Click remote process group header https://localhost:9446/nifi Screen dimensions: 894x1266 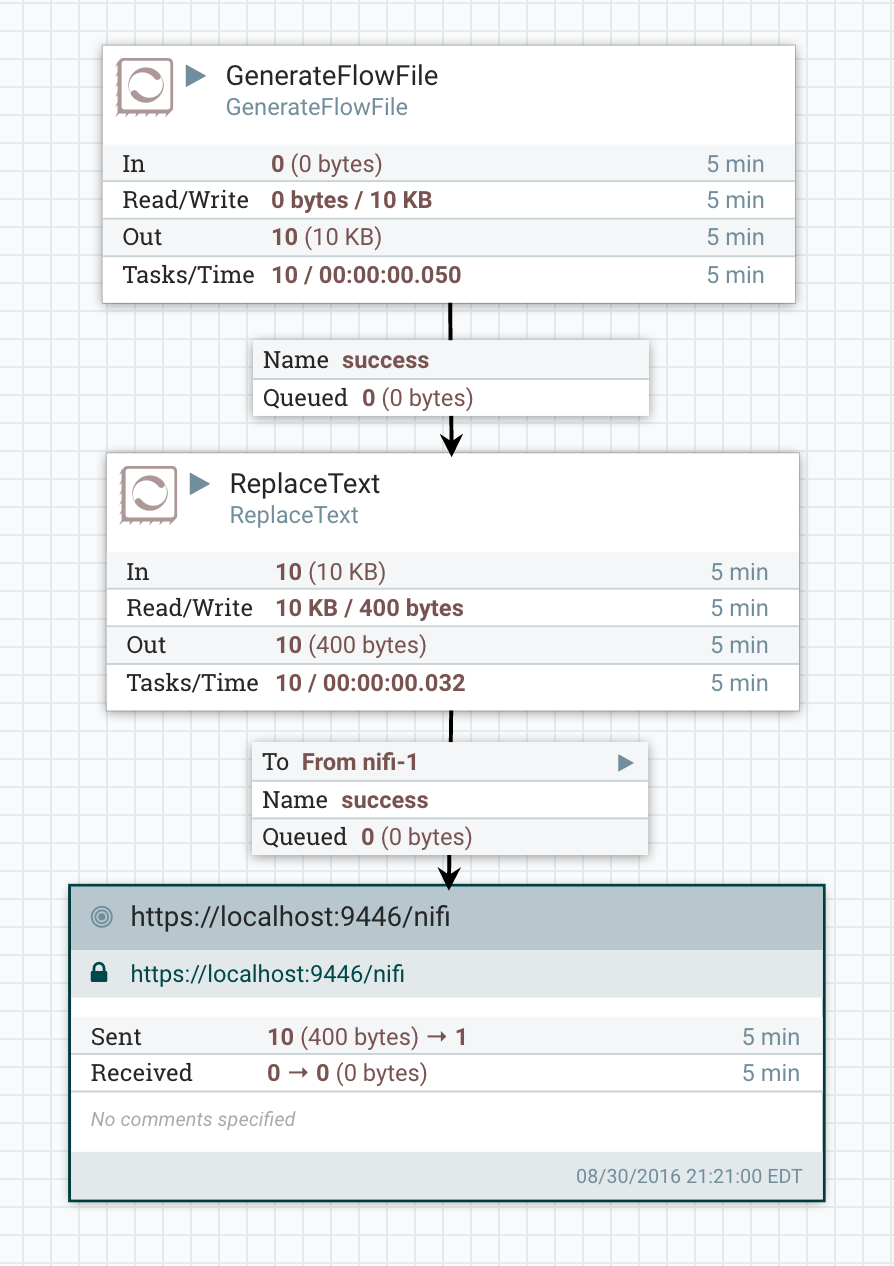coord(290,917)
